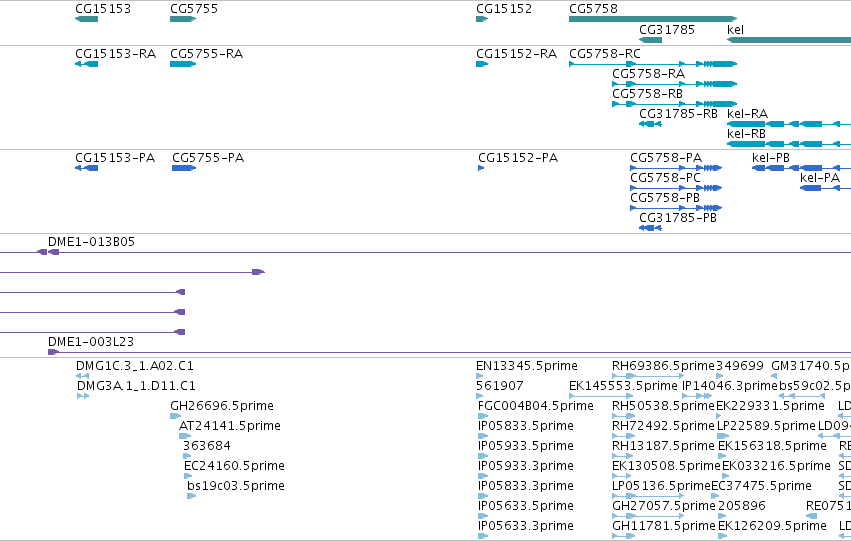Select EST 205896 label

[x=742, y=506]
